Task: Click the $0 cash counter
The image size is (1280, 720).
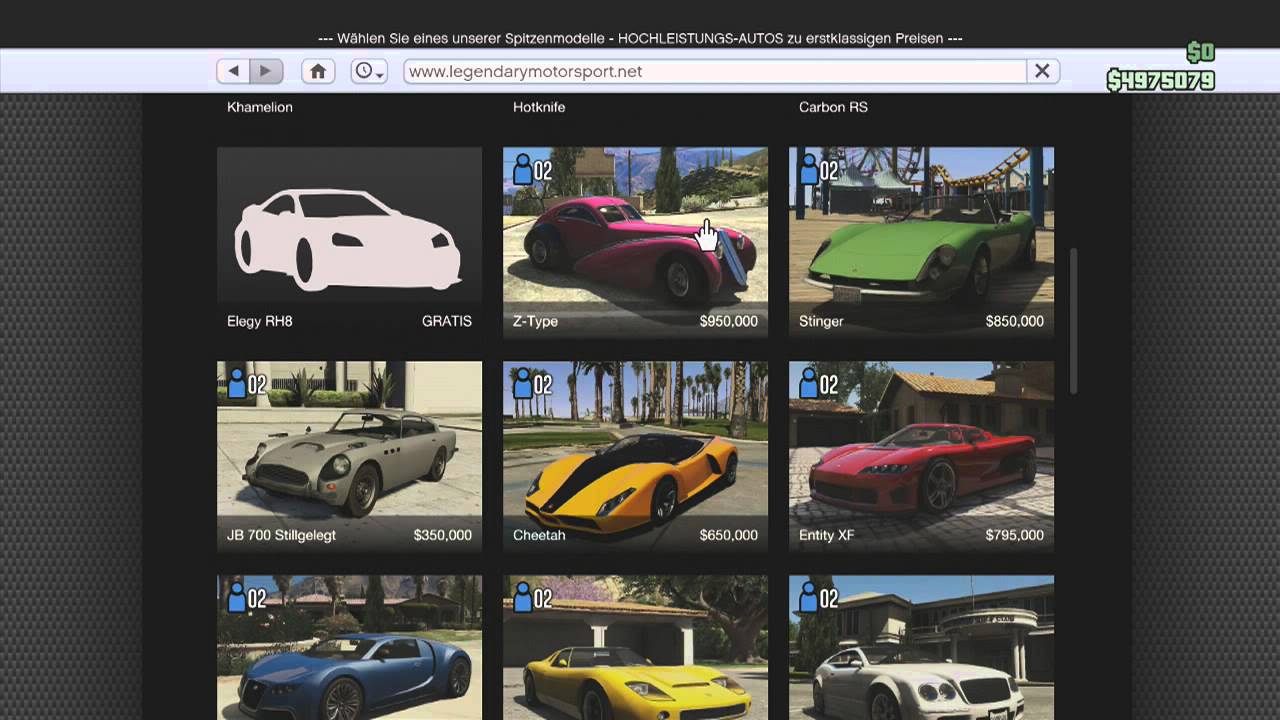Action: pyautogui.click(x=1200, y=52)
